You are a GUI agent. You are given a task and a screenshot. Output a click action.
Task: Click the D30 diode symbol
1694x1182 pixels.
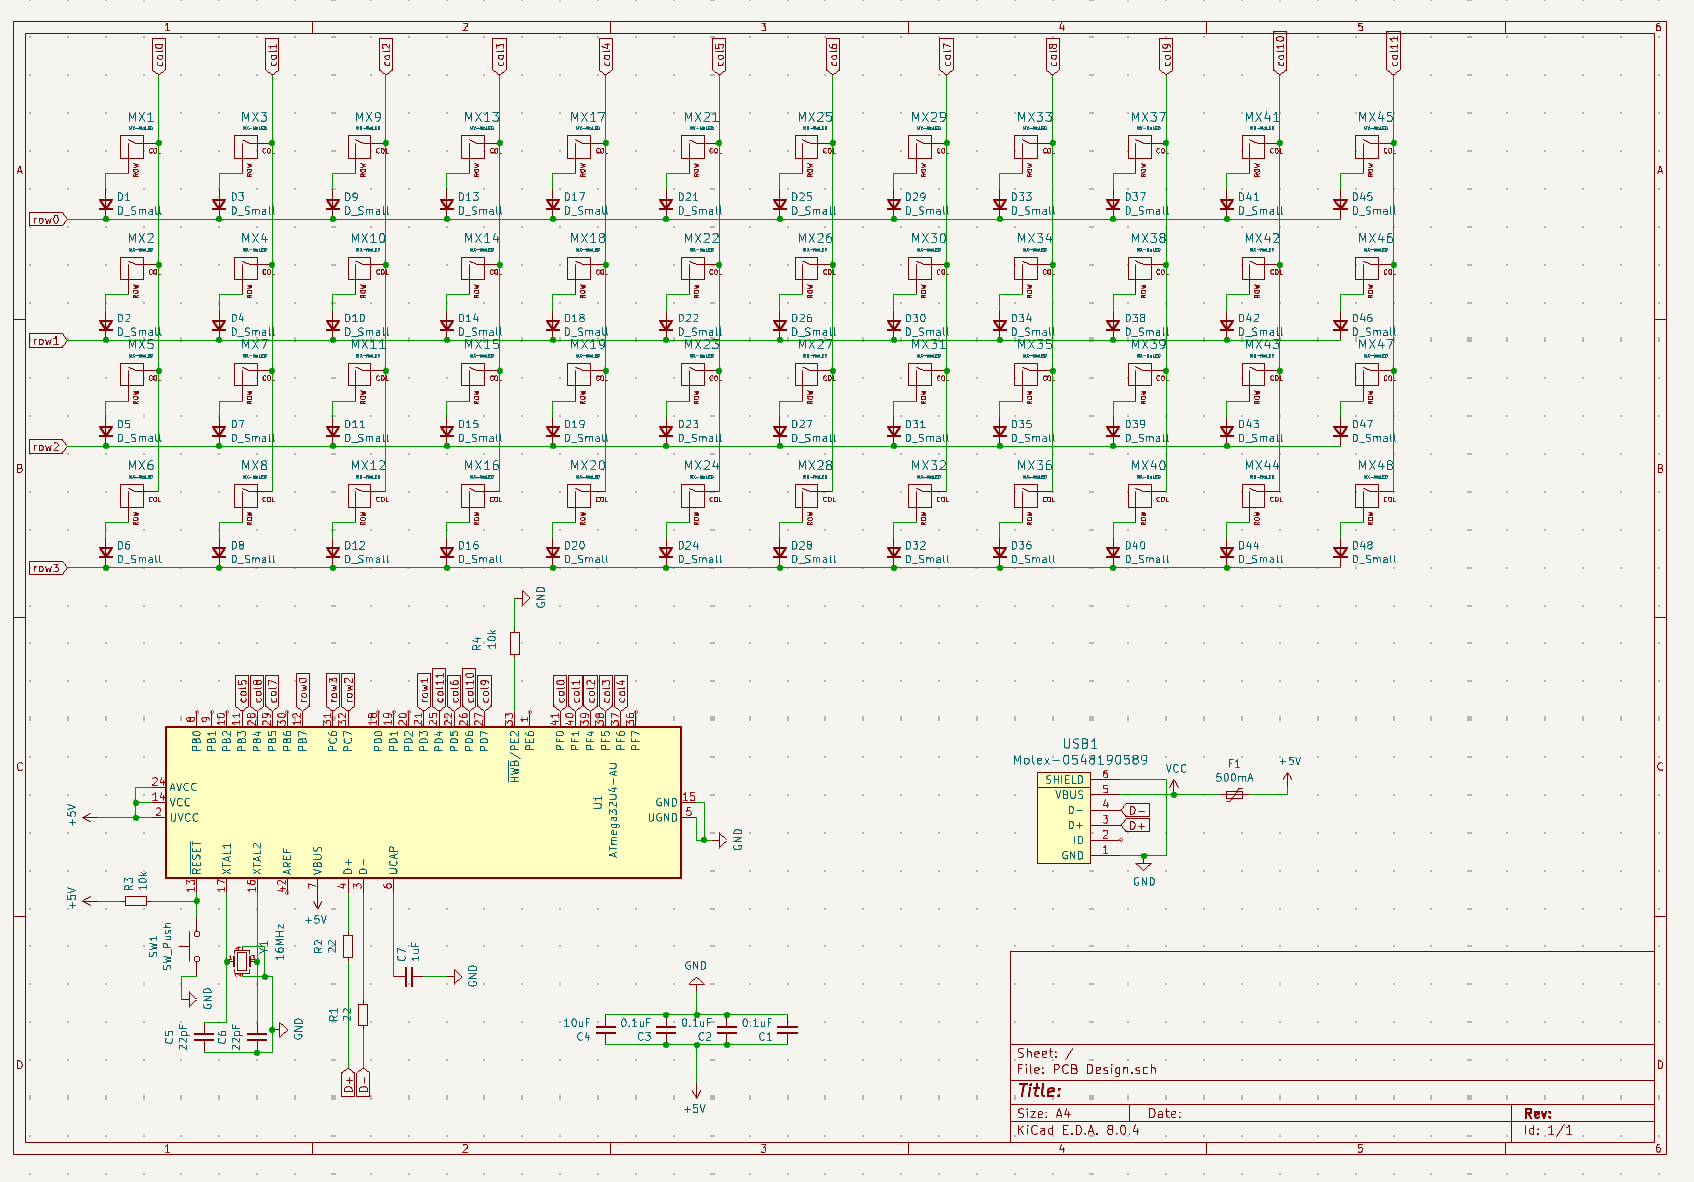coord(894,326)
